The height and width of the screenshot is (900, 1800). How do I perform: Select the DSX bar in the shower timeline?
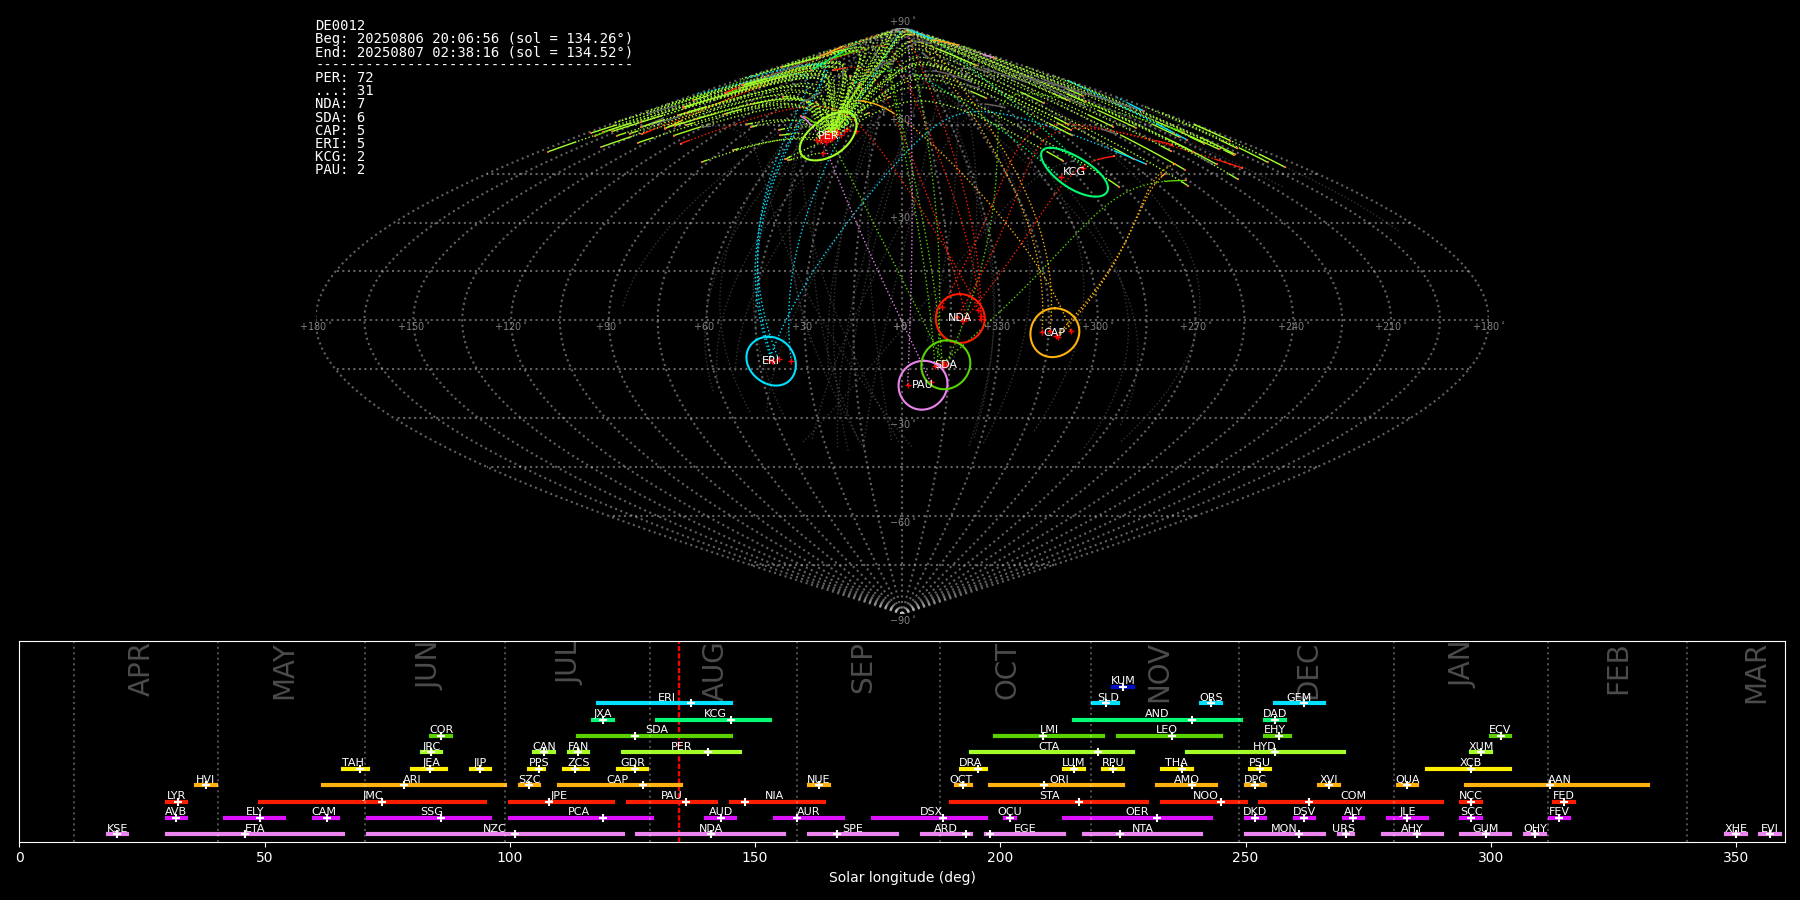coord(929,818)
